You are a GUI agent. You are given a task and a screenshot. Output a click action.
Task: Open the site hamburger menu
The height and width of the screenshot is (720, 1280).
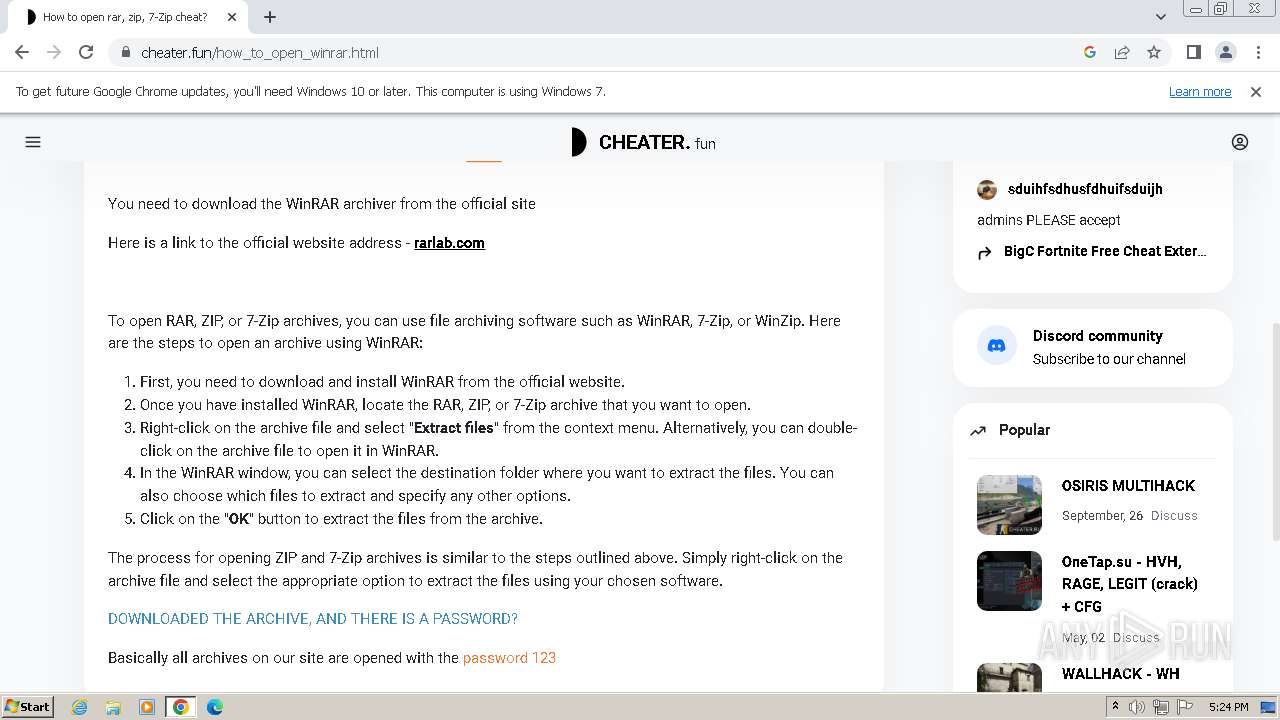[33, 142]
